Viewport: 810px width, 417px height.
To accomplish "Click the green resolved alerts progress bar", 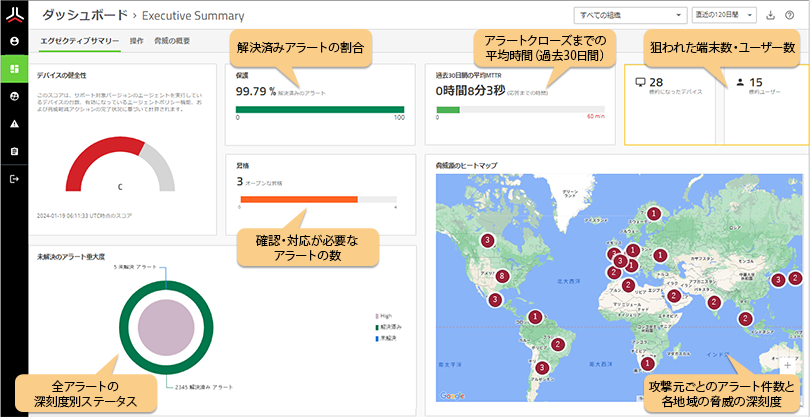I will 320,109.
